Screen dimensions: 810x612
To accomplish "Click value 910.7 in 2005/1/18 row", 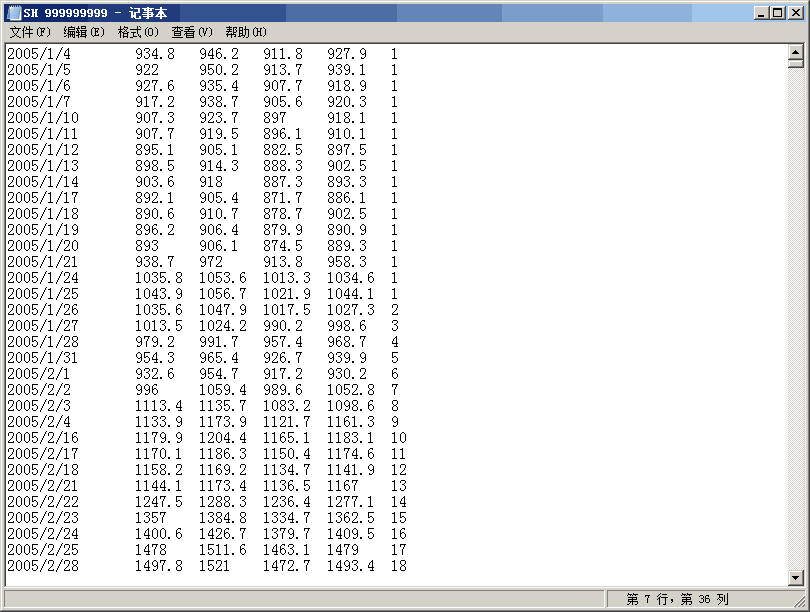I will (x=219, y=214).
